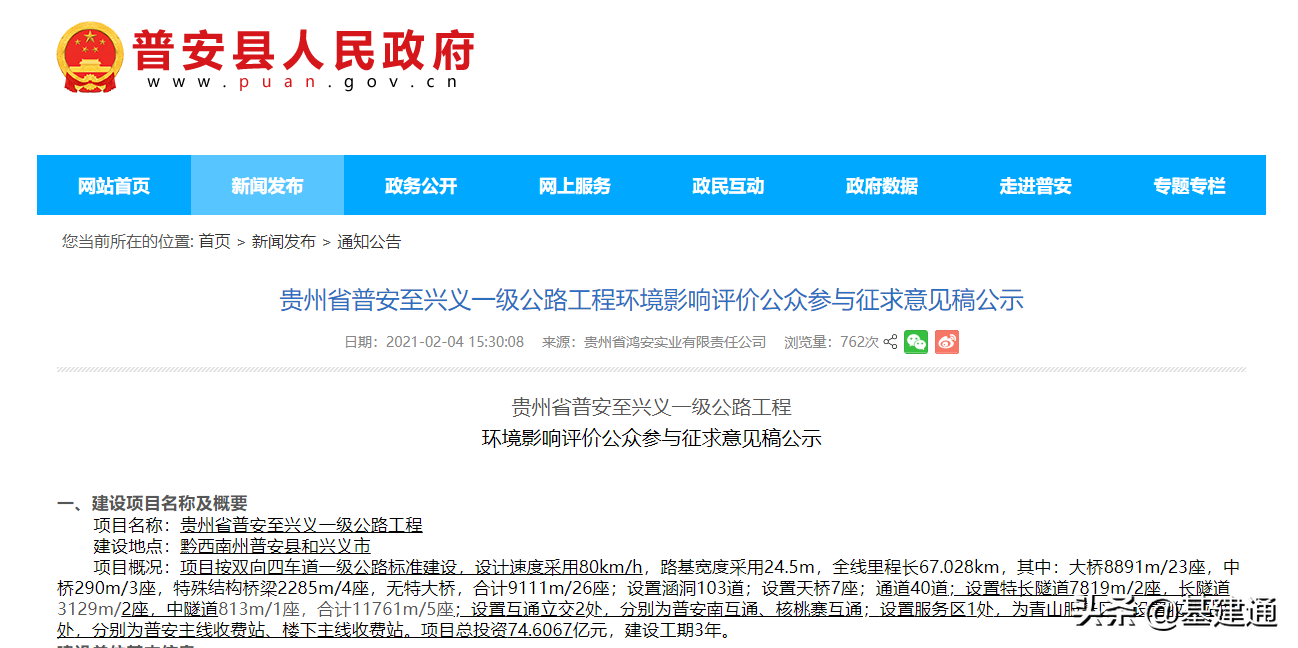1298x648 pixels.
Task: Open the 网站首页 menu item
Action: tap(114, 186)
